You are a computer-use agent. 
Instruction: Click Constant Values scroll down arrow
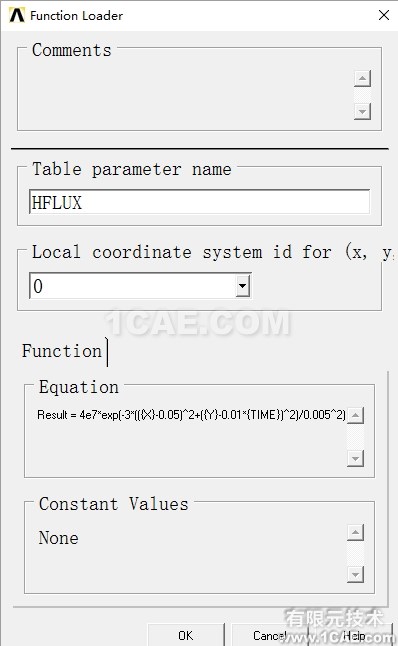(355, 574)
